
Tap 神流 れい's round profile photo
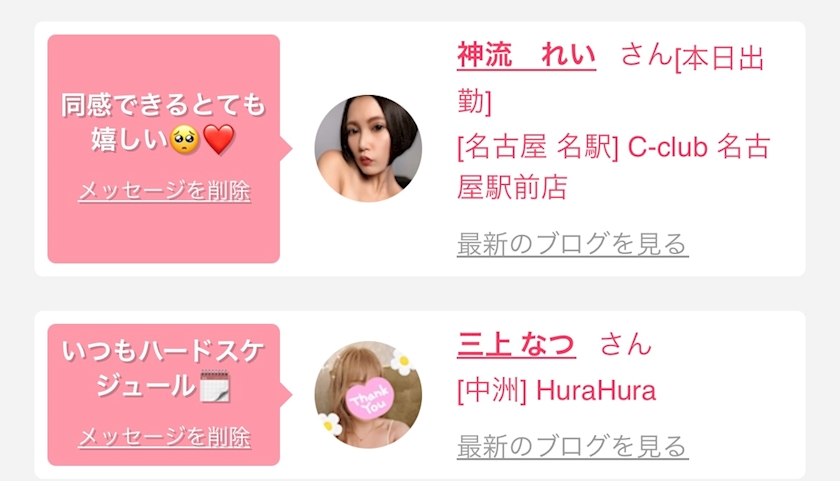(368, 148)
